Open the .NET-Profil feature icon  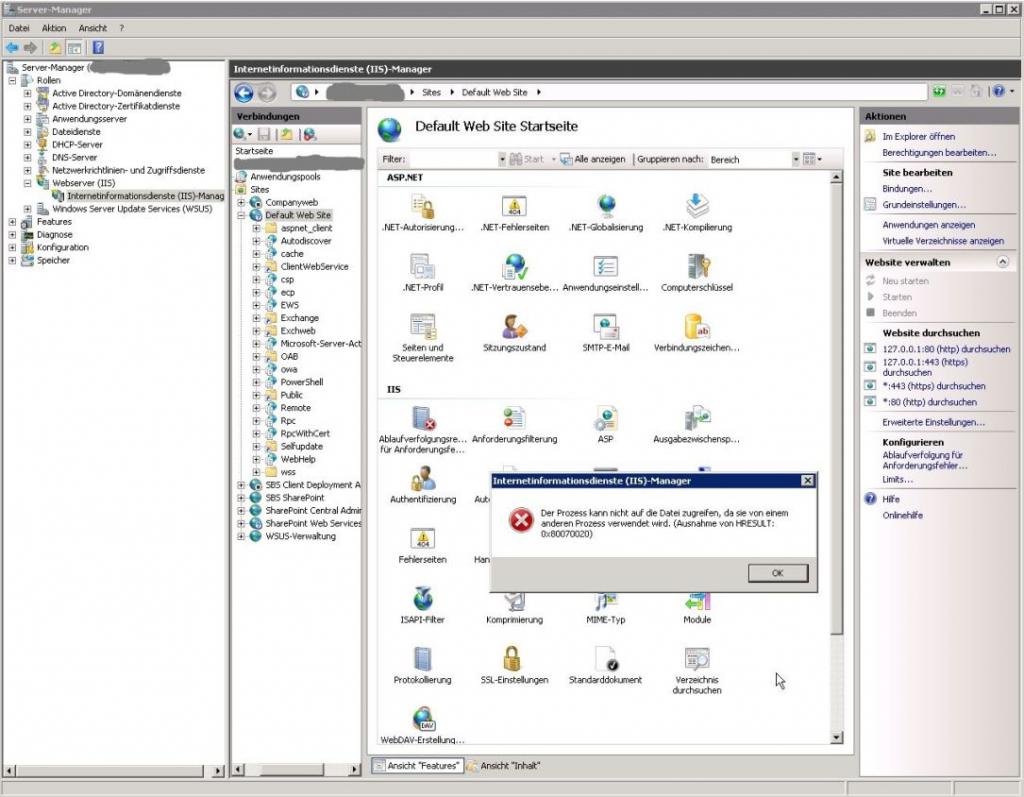coord(423,267)
